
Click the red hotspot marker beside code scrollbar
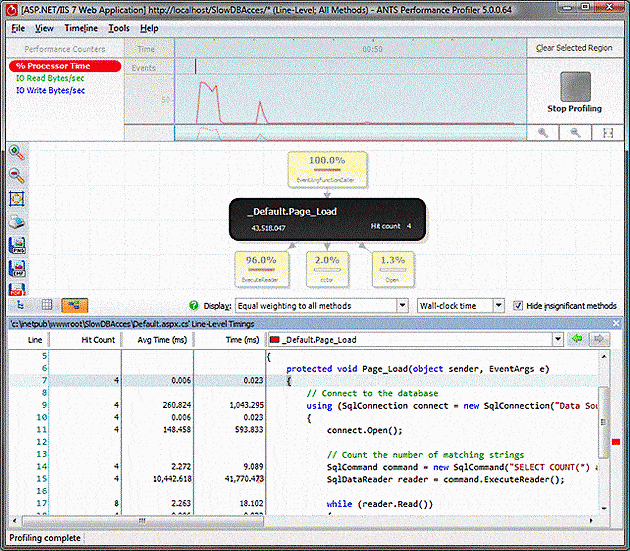[x=616, y=442]
